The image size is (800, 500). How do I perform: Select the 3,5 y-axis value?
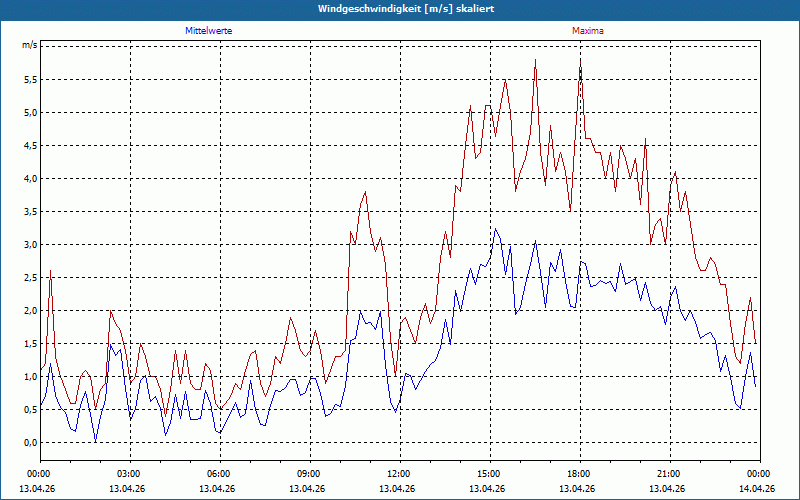(31, 212)
